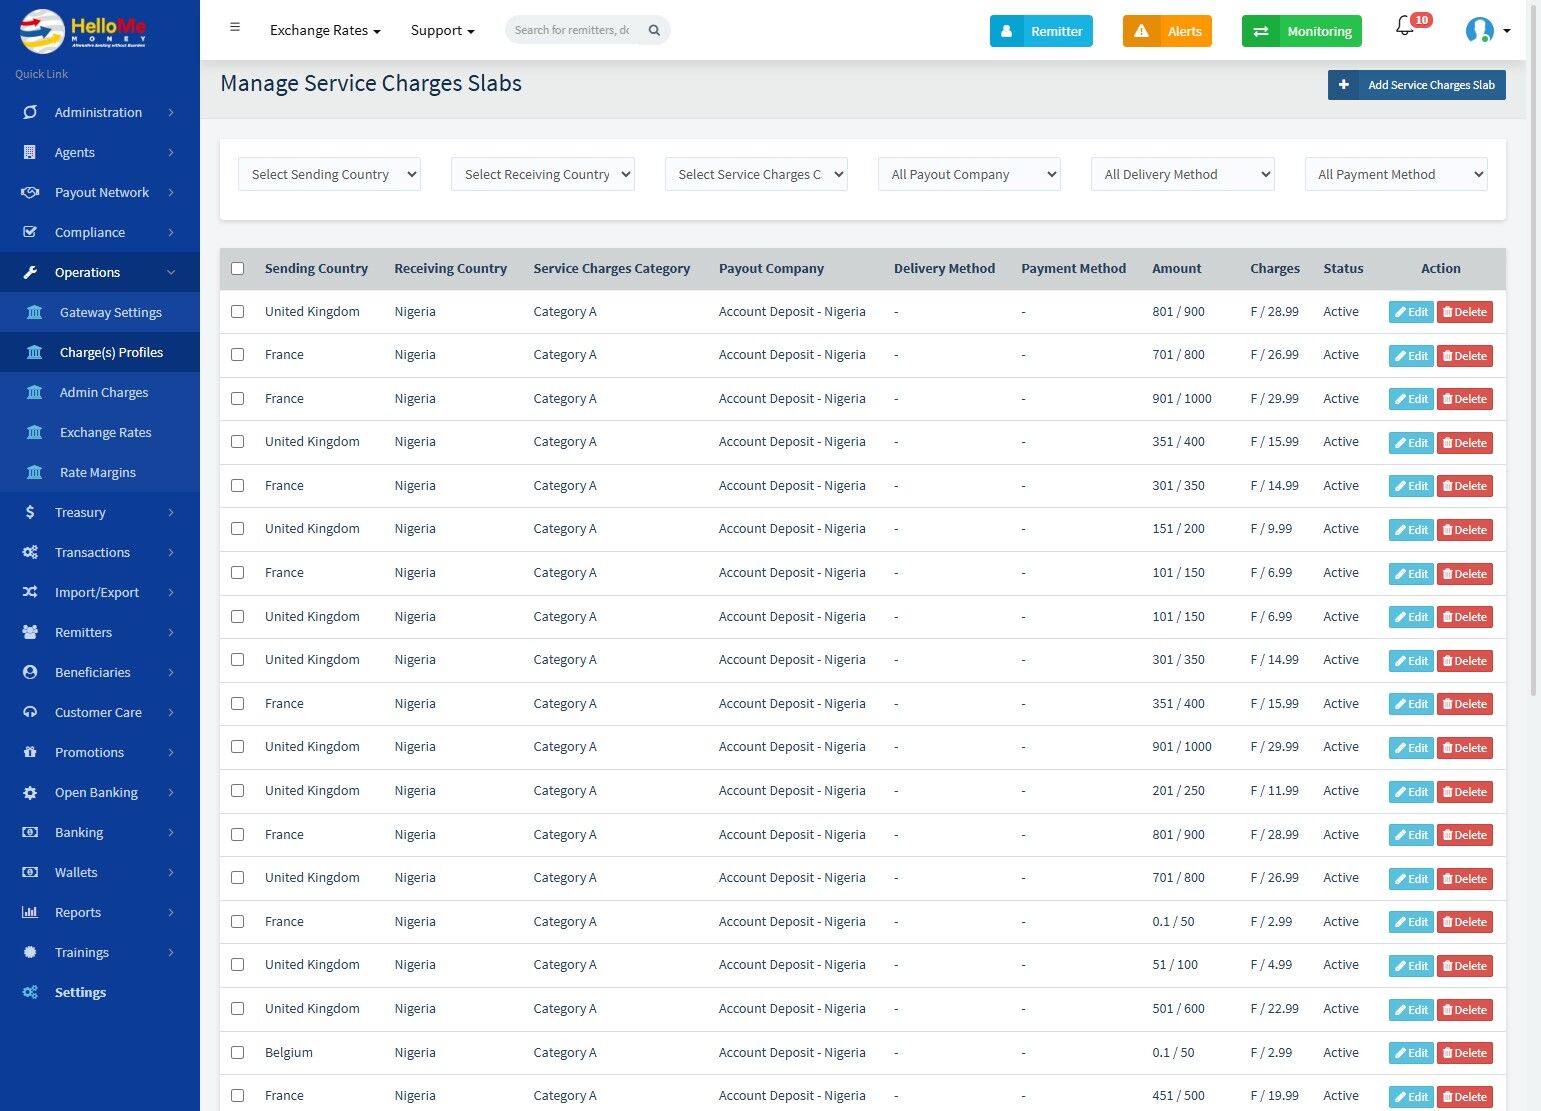
Task: Check the Belgium row checkbox
Action: click(x=237, y=1052)
